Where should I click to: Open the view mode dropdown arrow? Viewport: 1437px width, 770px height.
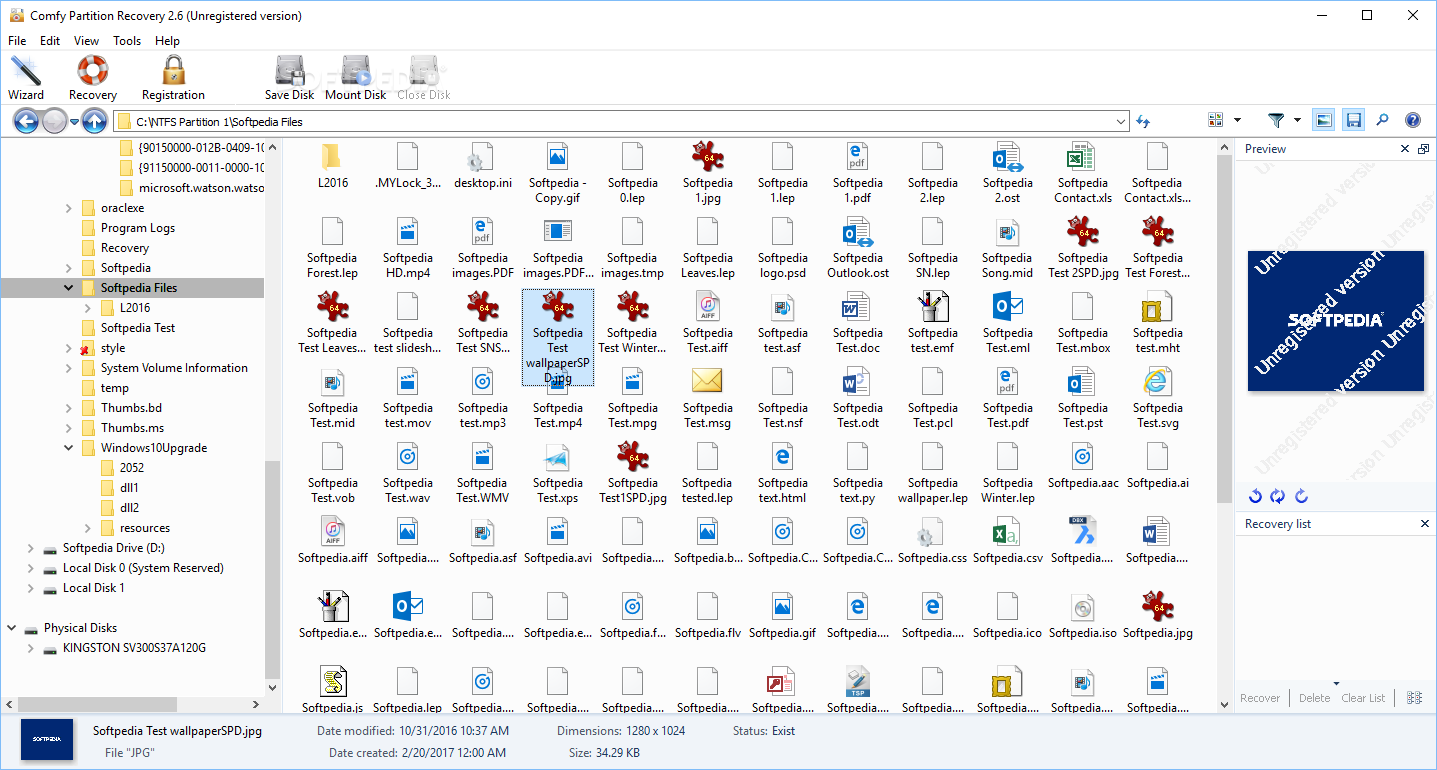[1238, 121]
